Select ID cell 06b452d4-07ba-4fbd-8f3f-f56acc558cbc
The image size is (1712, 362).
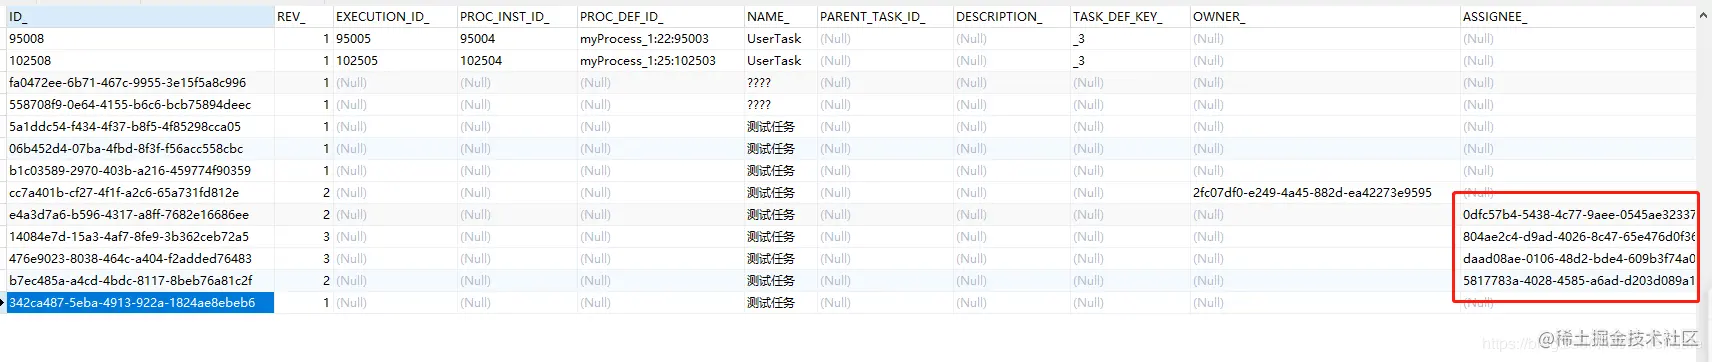[x=140, y=149]
